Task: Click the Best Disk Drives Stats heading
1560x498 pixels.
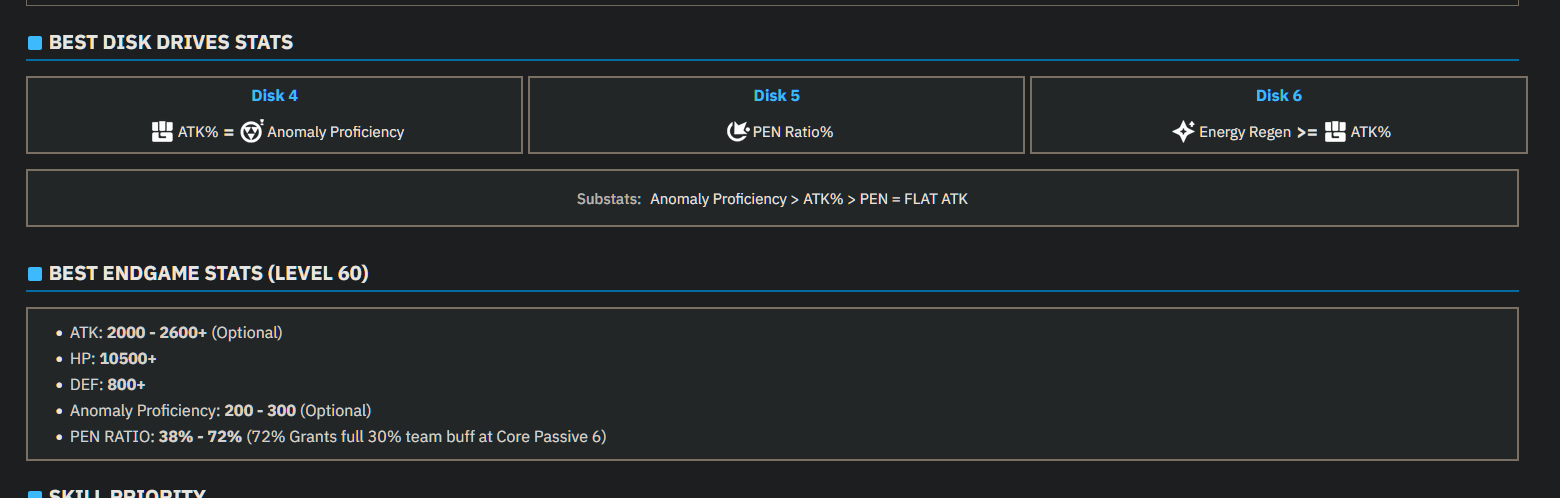Action: (171, 43)
